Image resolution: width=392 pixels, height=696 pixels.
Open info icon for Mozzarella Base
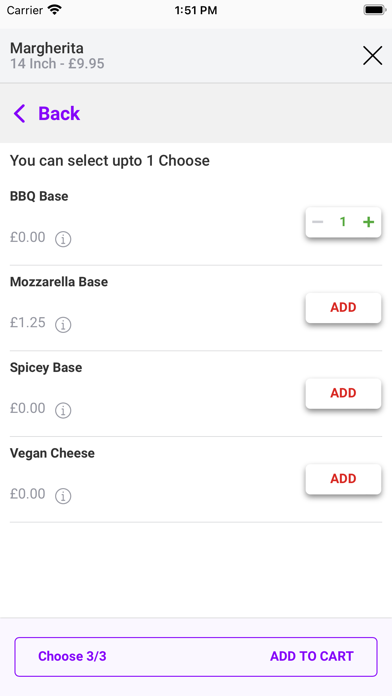point(63,325)
